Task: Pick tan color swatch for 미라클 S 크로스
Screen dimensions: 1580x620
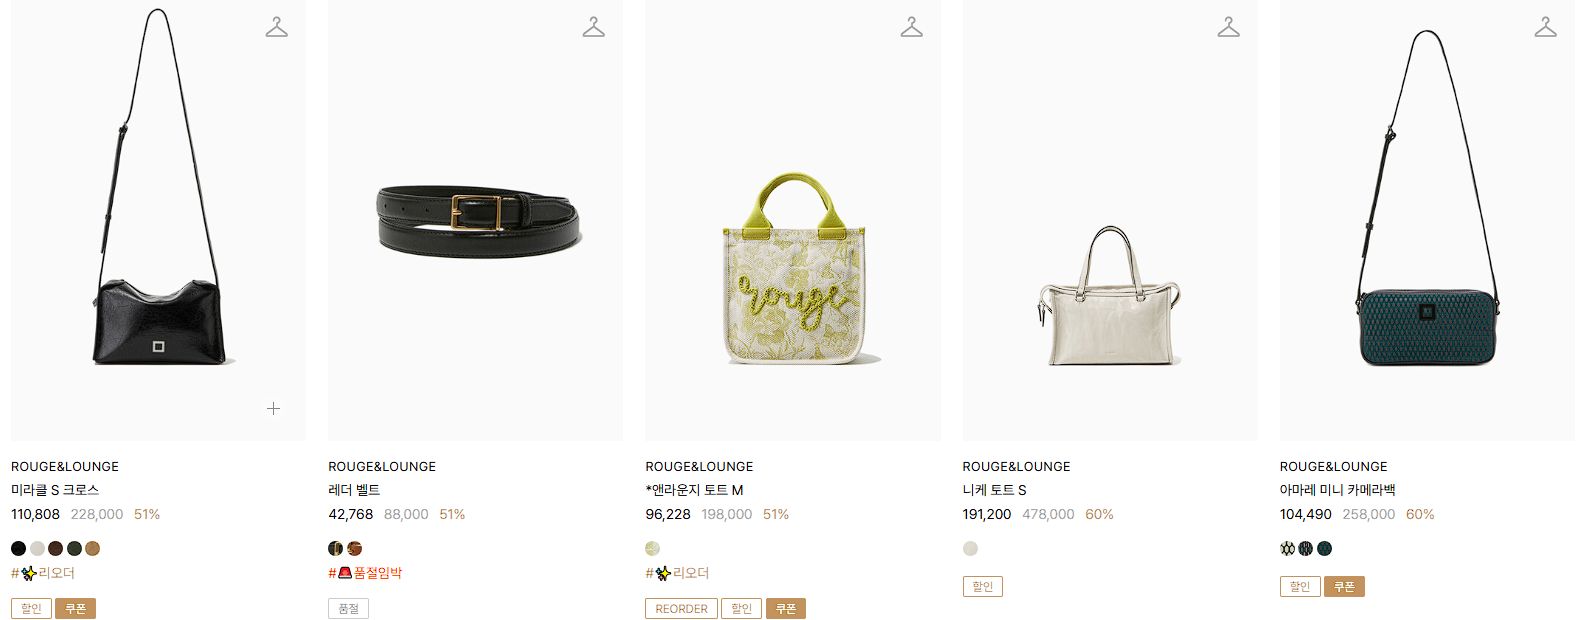Action: [x=92, y=548]
